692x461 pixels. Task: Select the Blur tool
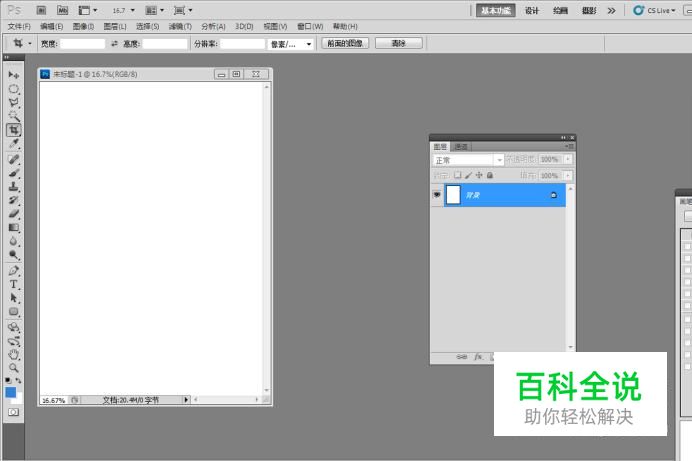(x=14, y=241)
